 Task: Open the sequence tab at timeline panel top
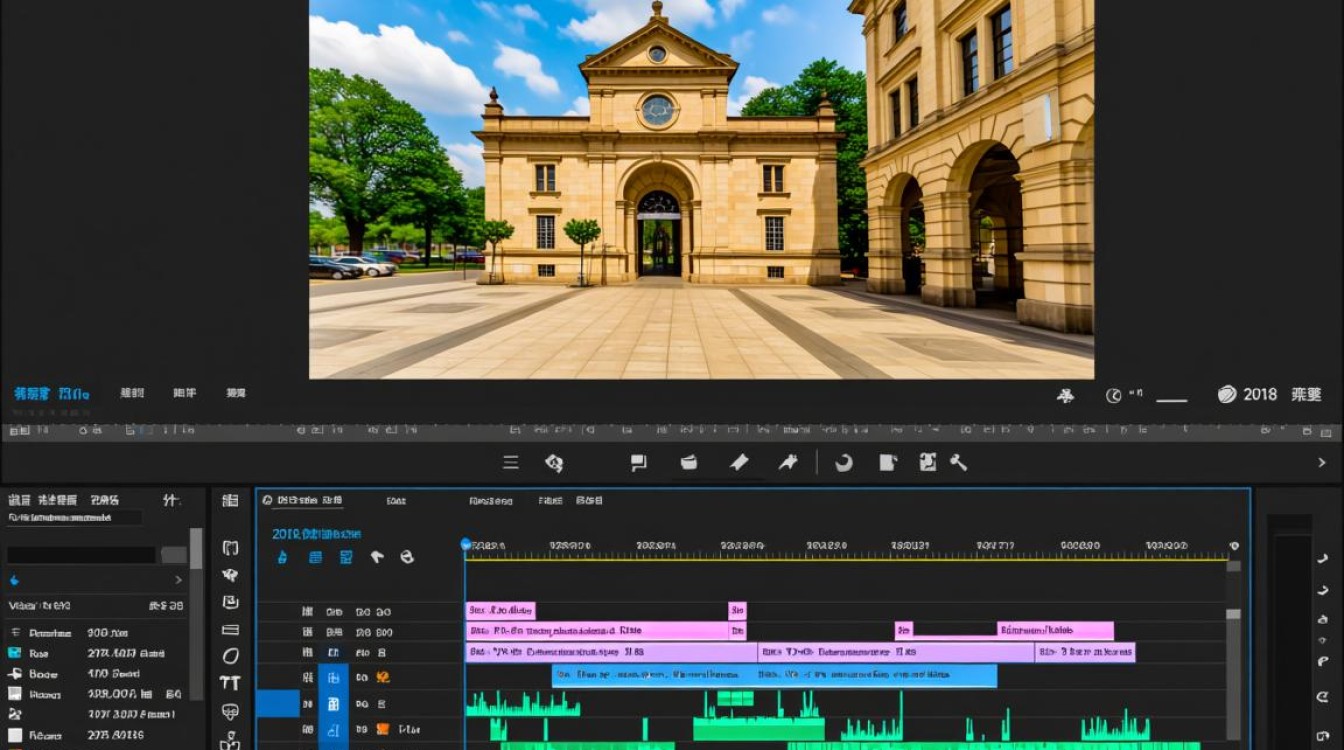(x=310, y=500)
